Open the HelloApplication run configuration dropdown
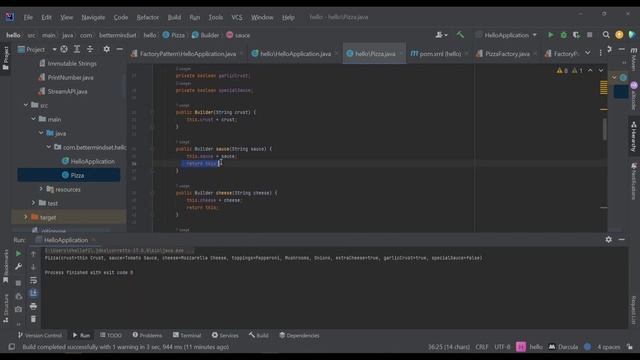 coord(507,35)
